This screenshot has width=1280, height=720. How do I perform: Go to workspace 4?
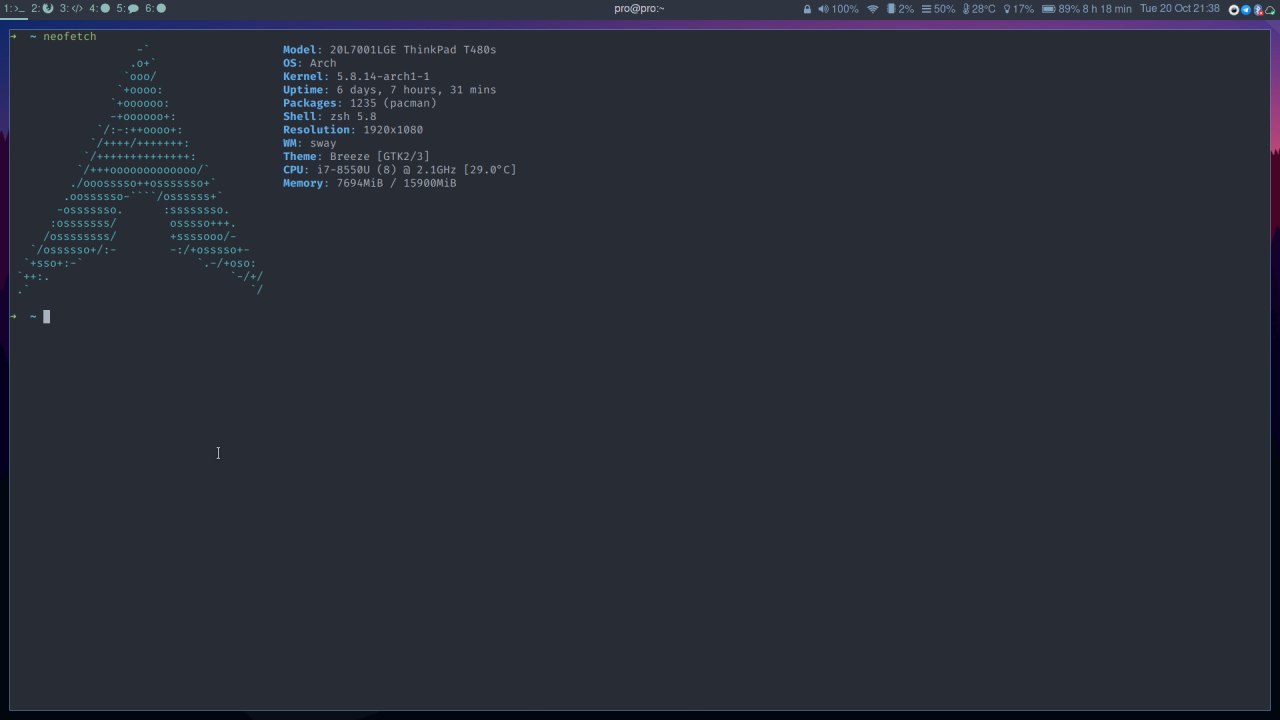[99, 8]
